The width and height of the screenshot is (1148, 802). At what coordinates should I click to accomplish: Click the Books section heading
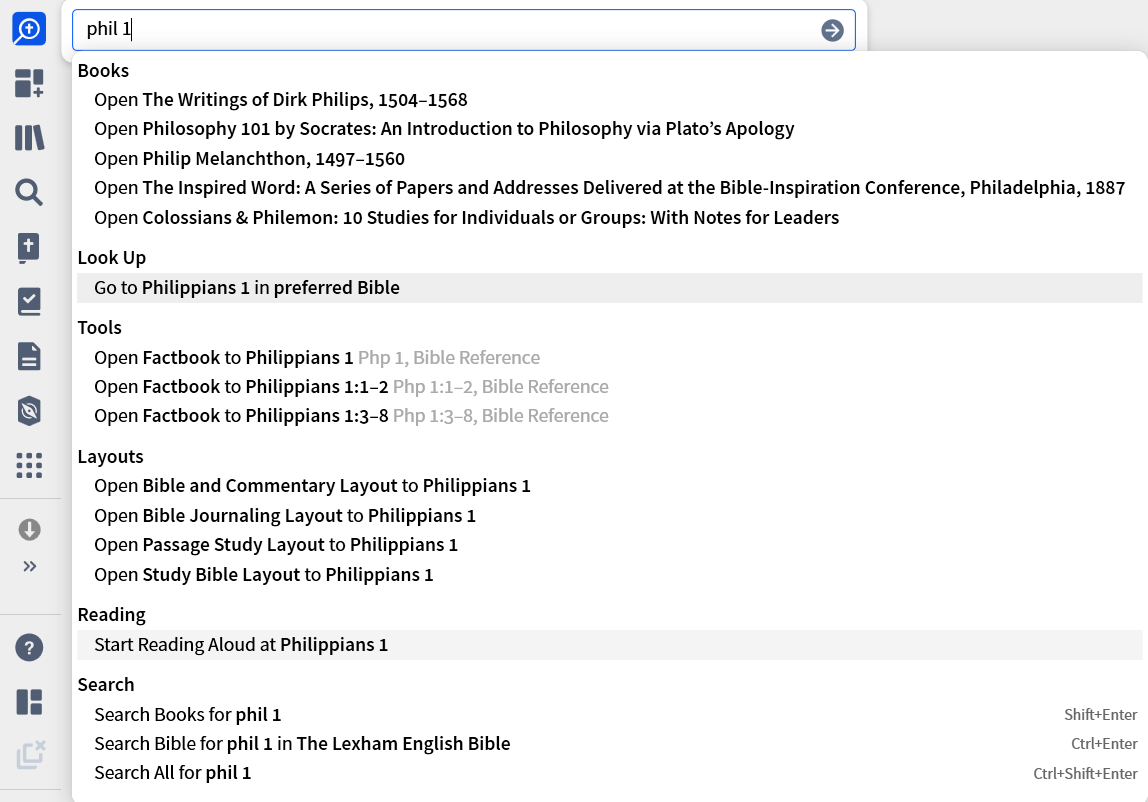(x=103, y=70)
